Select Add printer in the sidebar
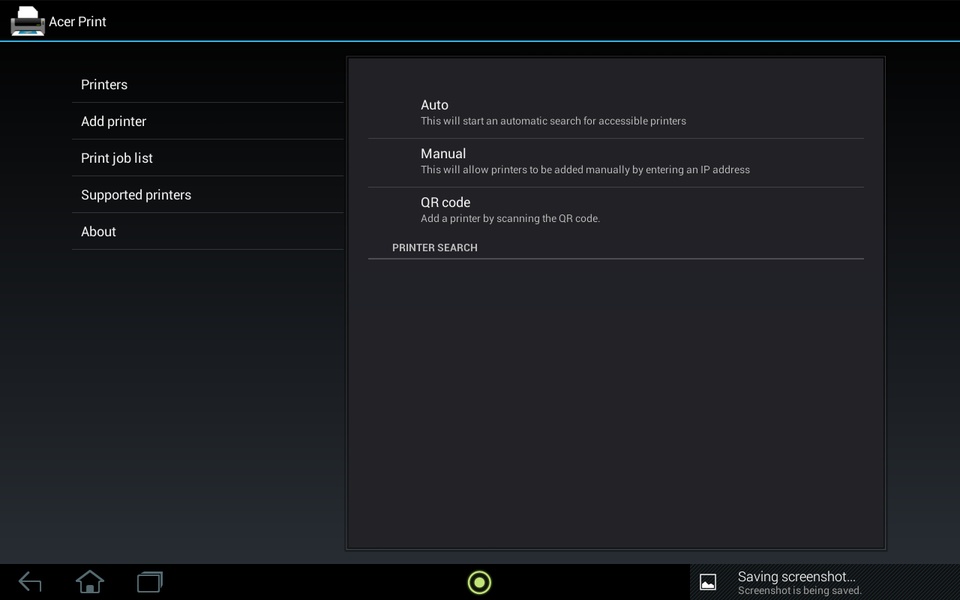Image resolution: width=960 pixels, height=600 pixels. (208, 121)
